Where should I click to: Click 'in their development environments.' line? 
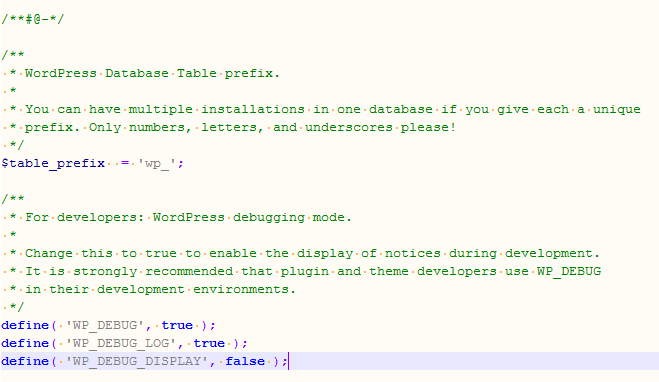coord(160,290)
